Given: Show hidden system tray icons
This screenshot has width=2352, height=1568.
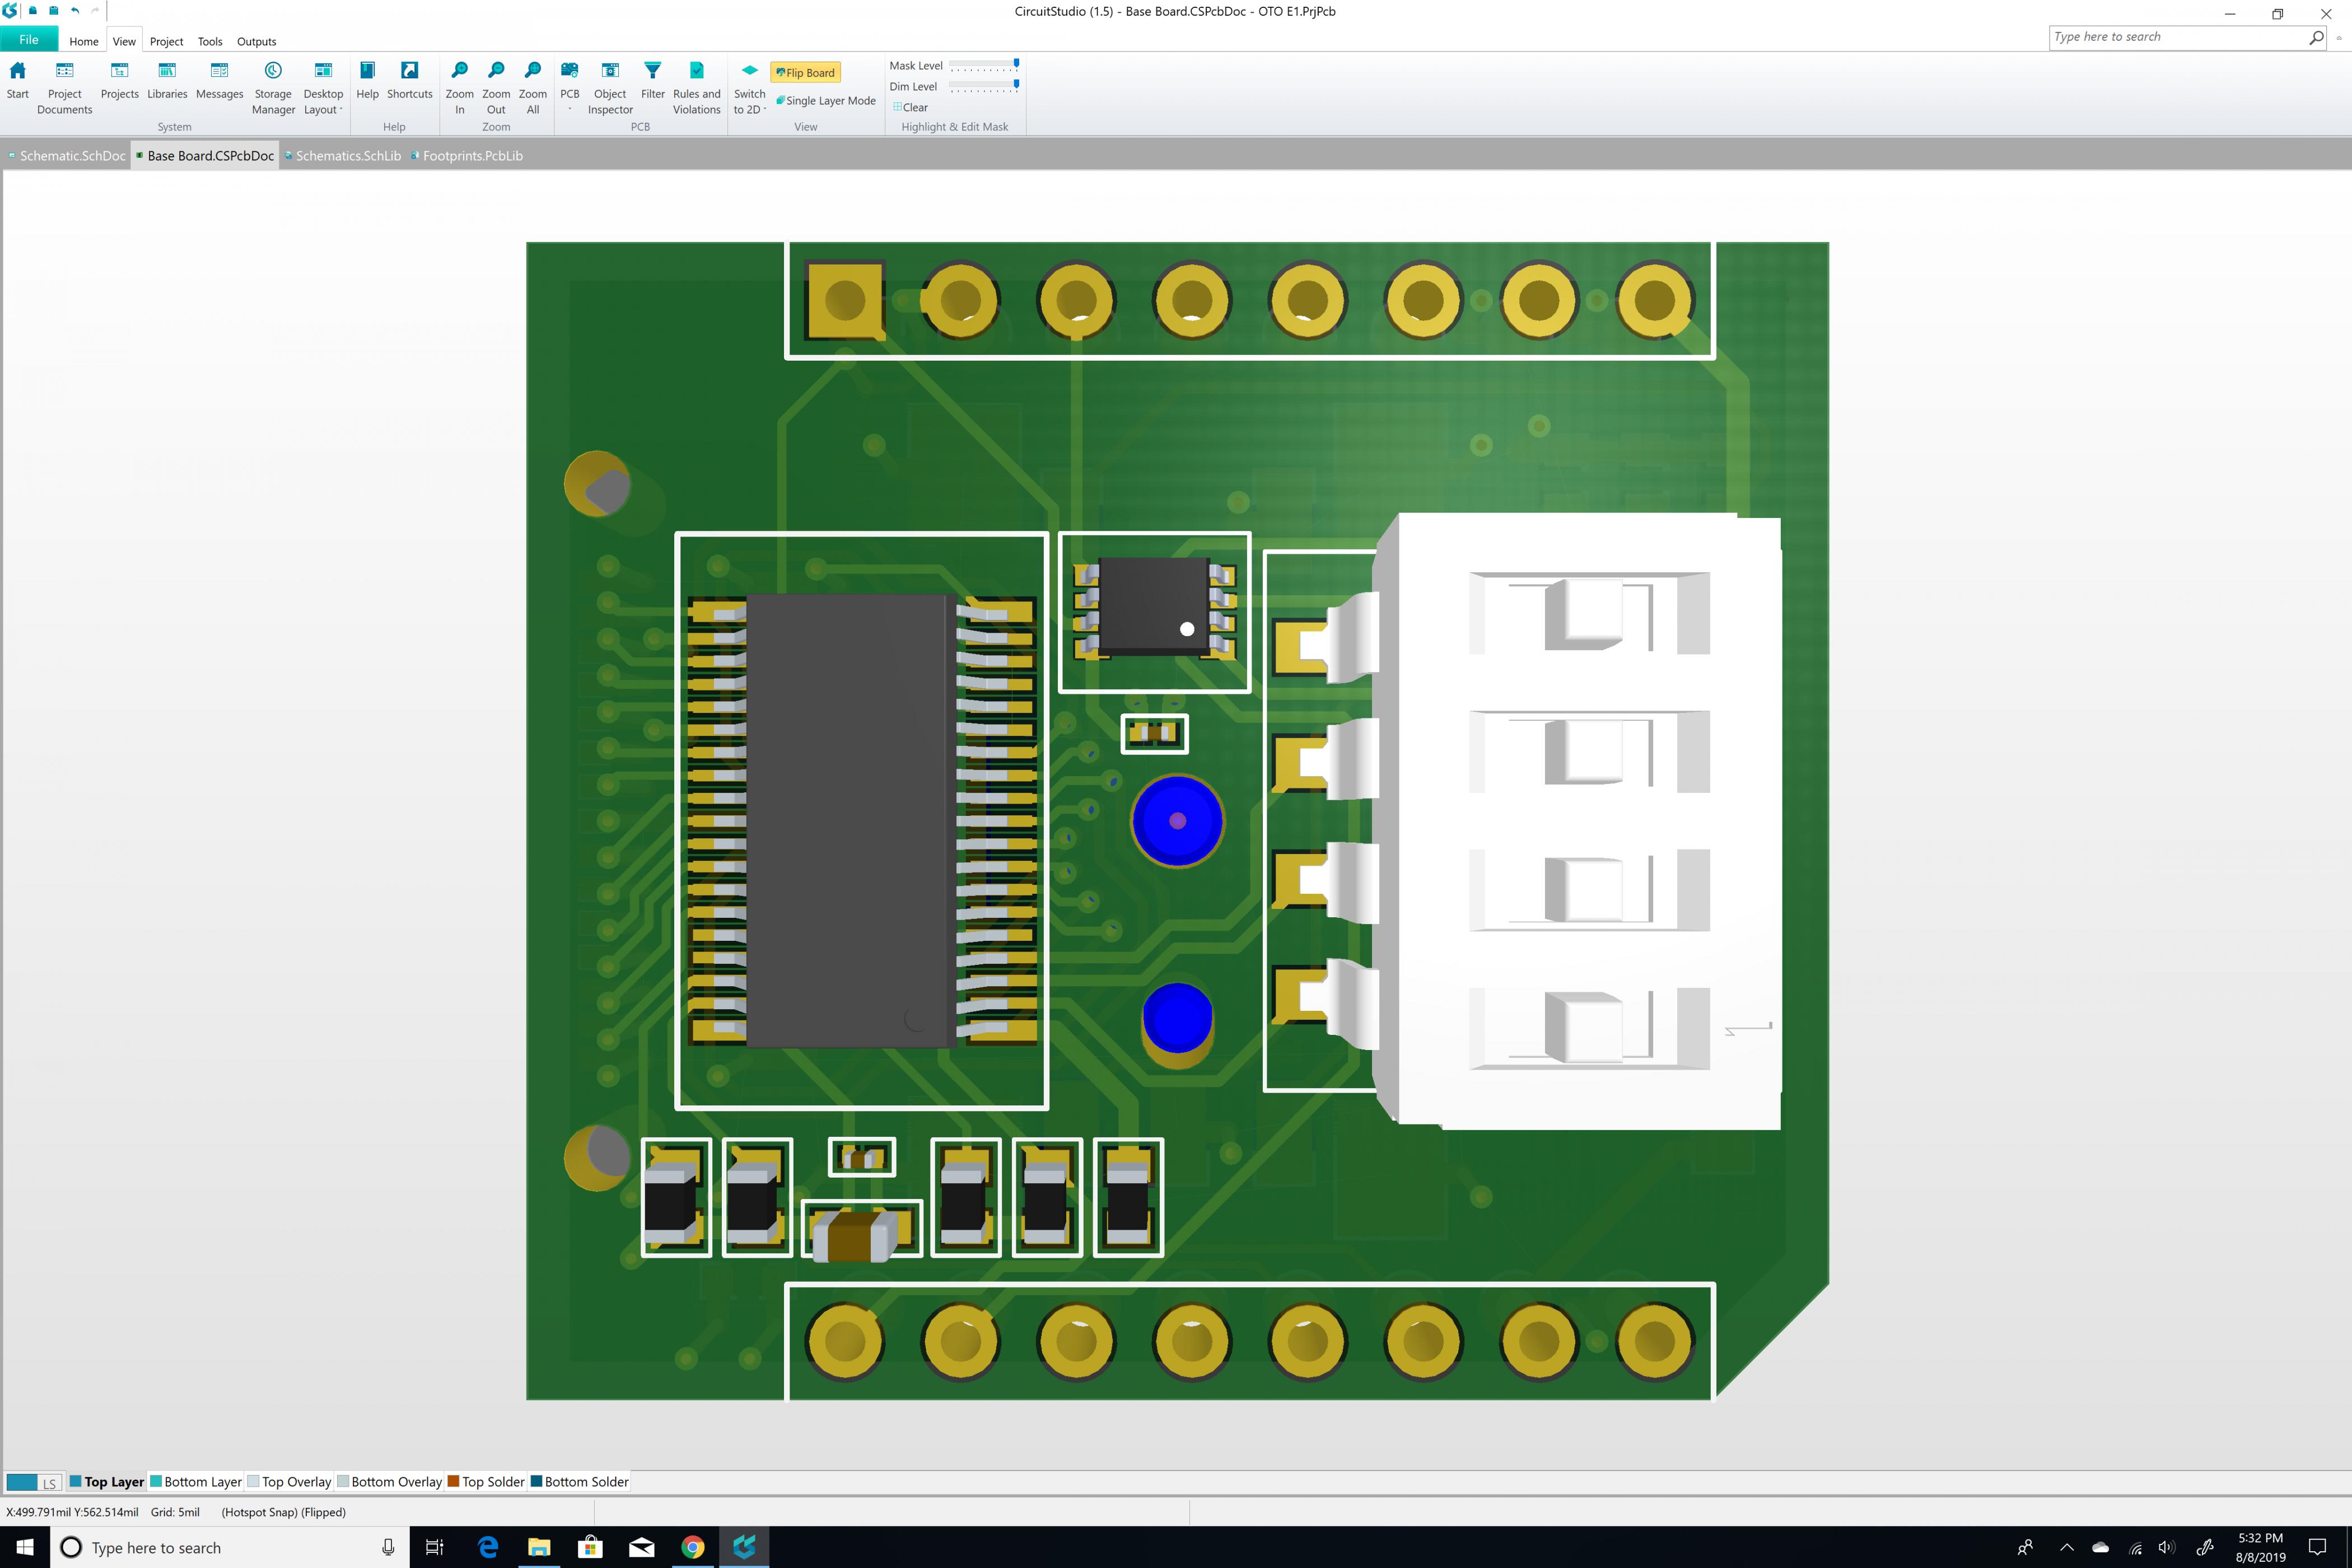Looking at the screenshot, I should [x=2067, y=1547].
